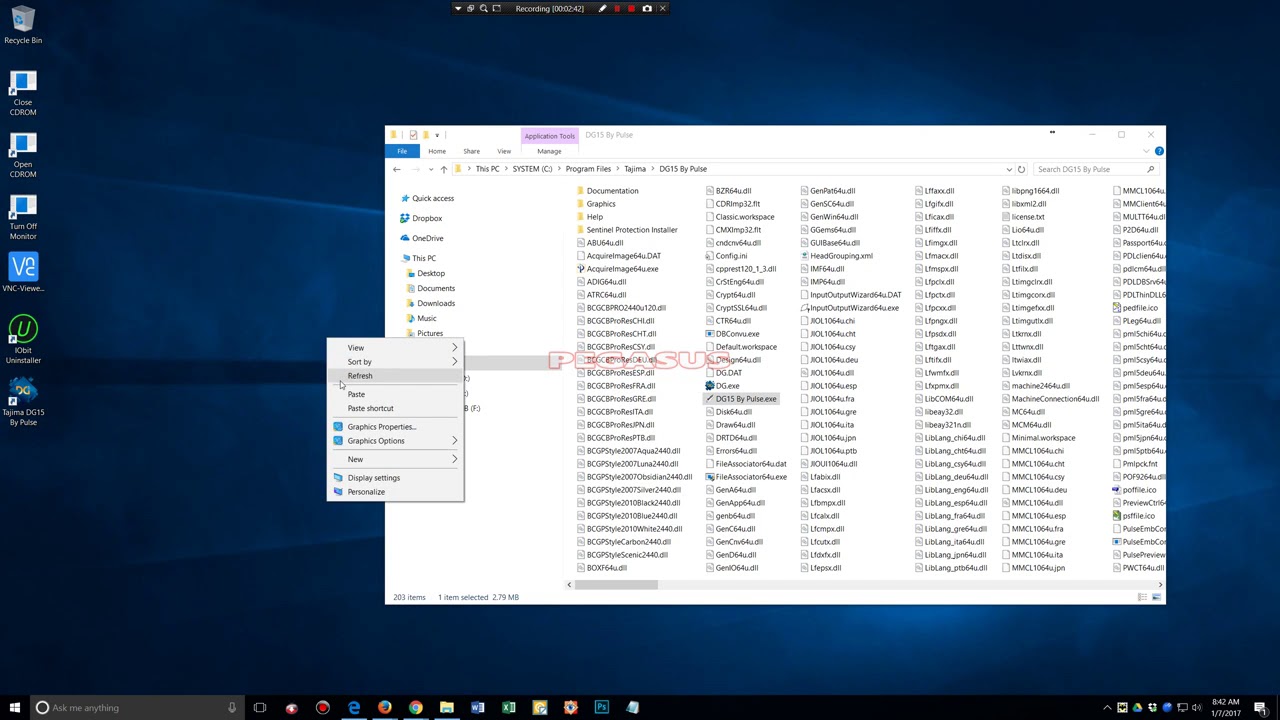This screenshot has width=1280, height=720.
Task: Expand the View submenu in context menu
Action: (395, 348)
